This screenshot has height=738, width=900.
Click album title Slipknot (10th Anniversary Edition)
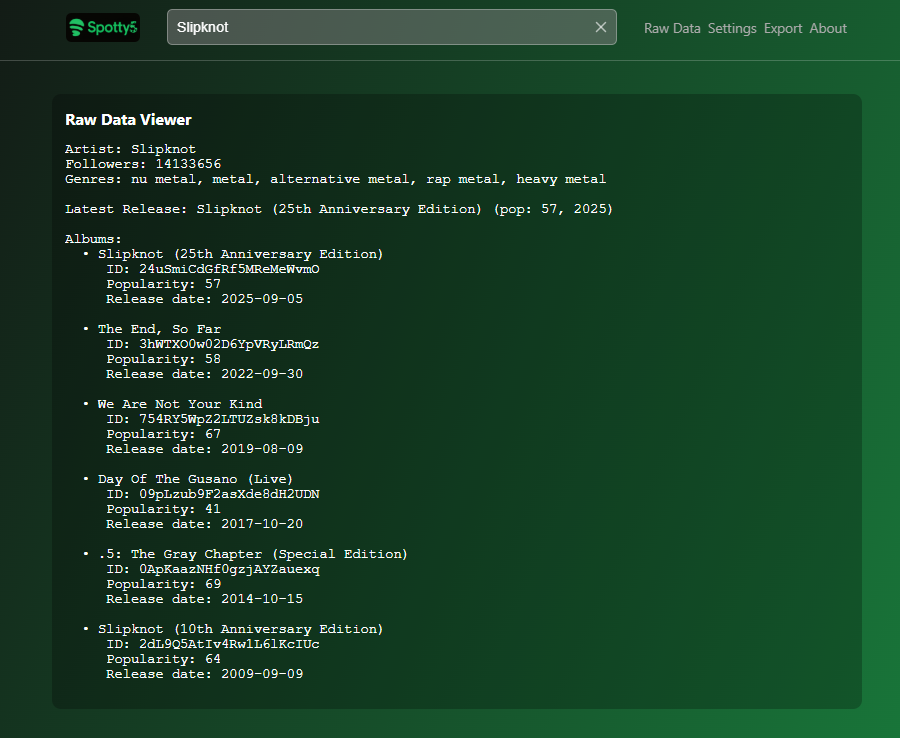240,629
